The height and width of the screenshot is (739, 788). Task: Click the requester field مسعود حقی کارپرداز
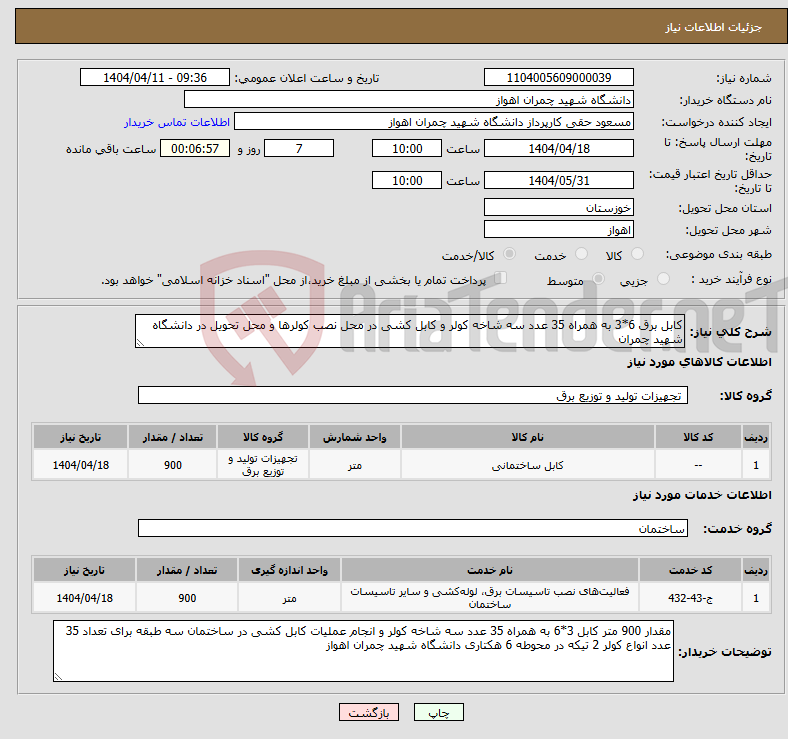434,122
